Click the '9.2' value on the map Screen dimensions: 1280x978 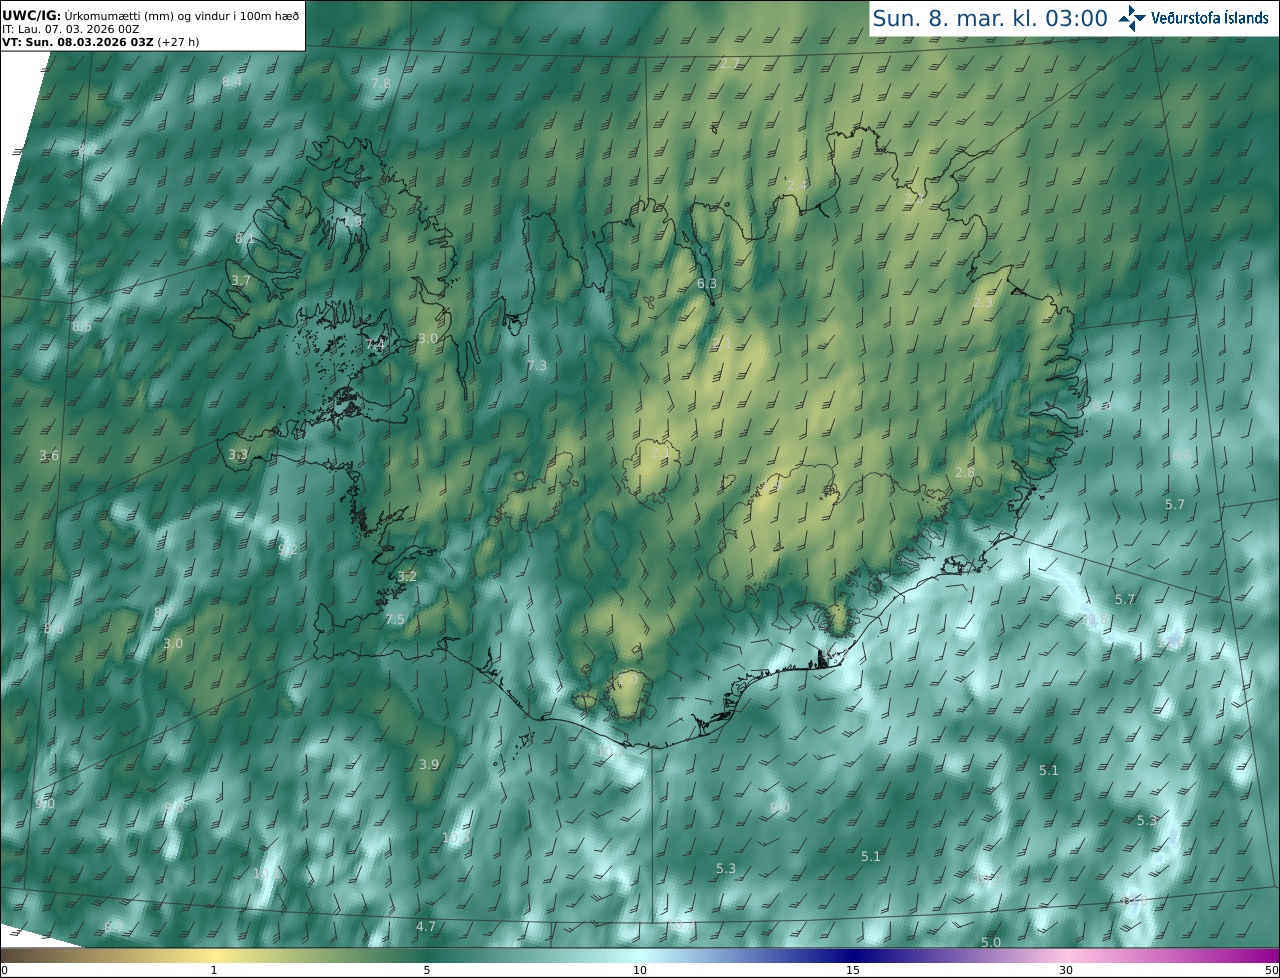click(x=288, y=549)
